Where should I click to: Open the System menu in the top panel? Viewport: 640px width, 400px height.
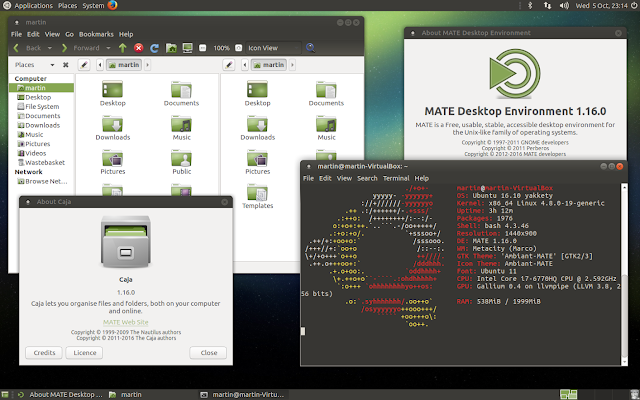[x=93, y=5]
